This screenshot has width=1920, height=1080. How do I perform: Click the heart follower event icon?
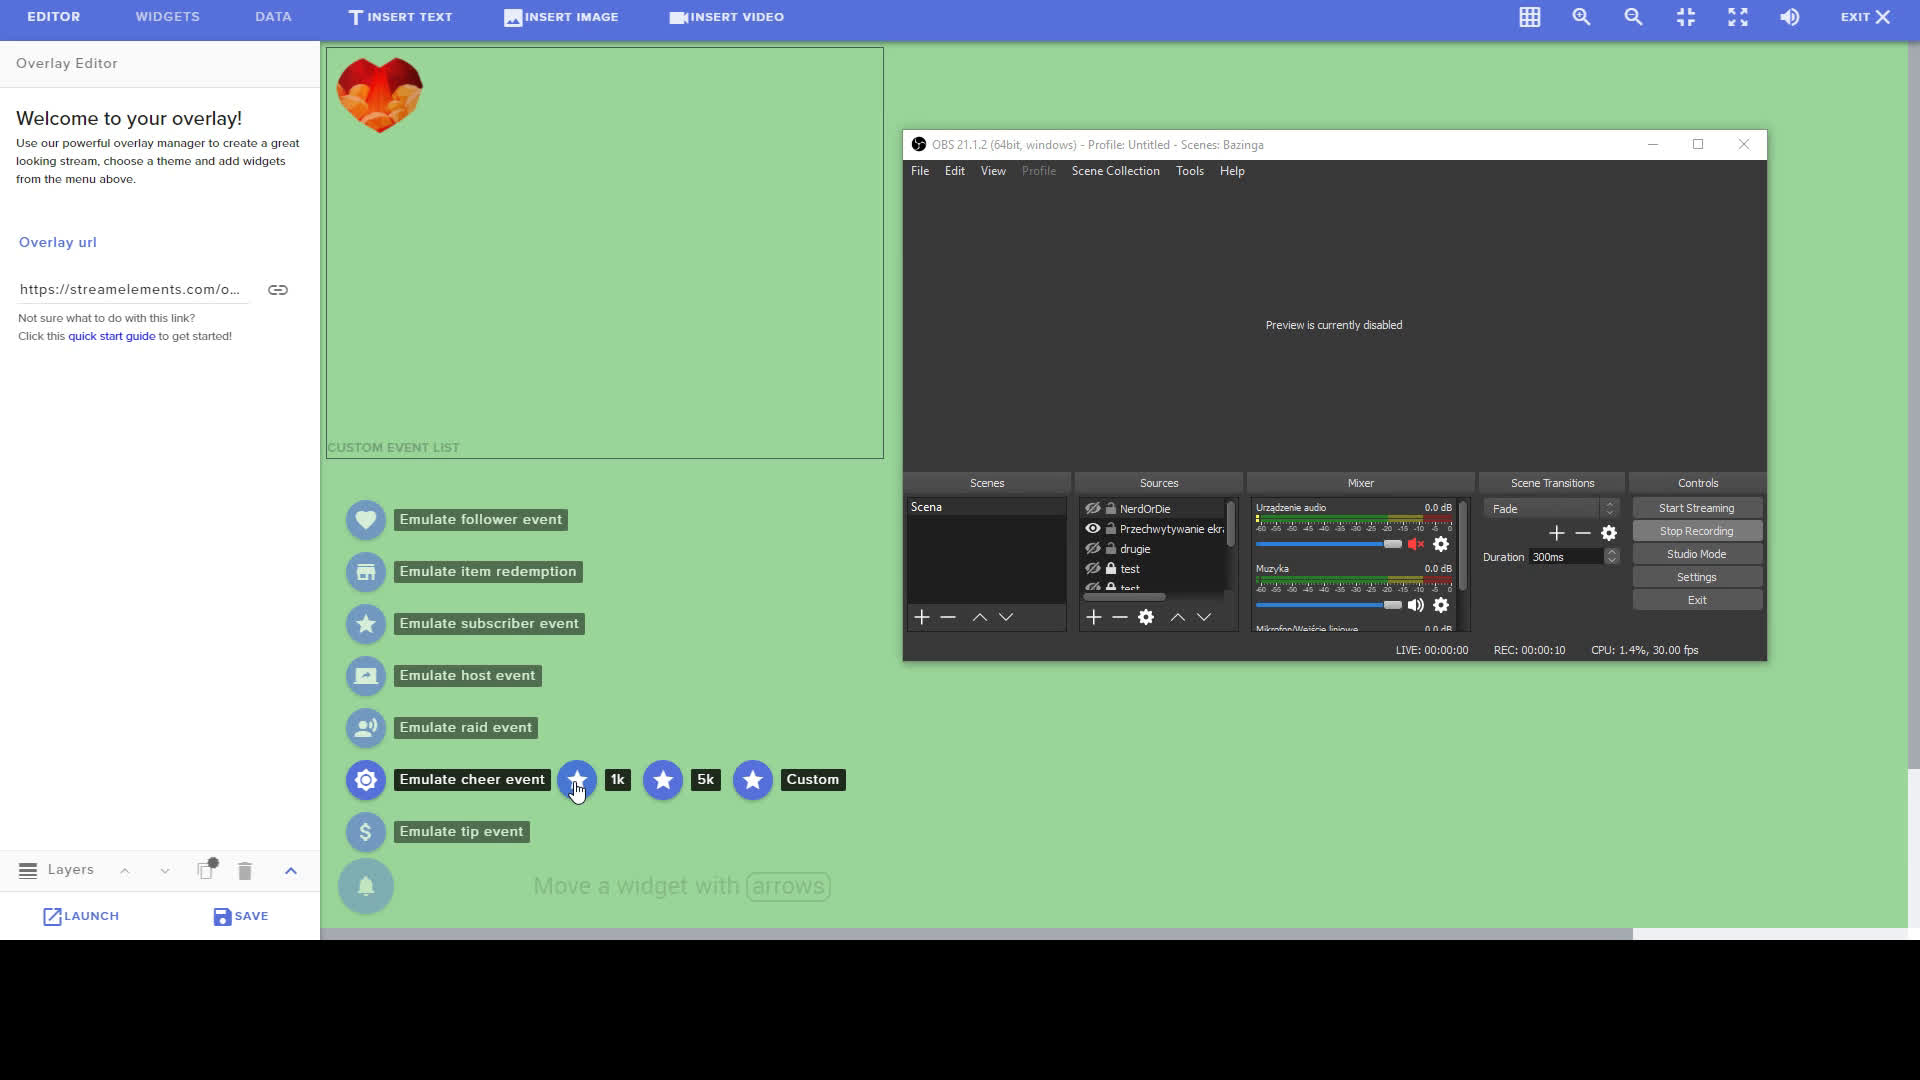[366, 520]
